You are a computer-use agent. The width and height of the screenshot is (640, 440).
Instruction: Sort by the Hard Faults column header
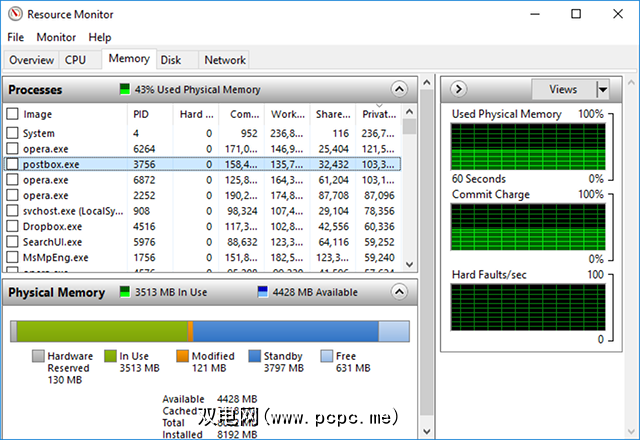pyautogui.click(x=196, y=114)
